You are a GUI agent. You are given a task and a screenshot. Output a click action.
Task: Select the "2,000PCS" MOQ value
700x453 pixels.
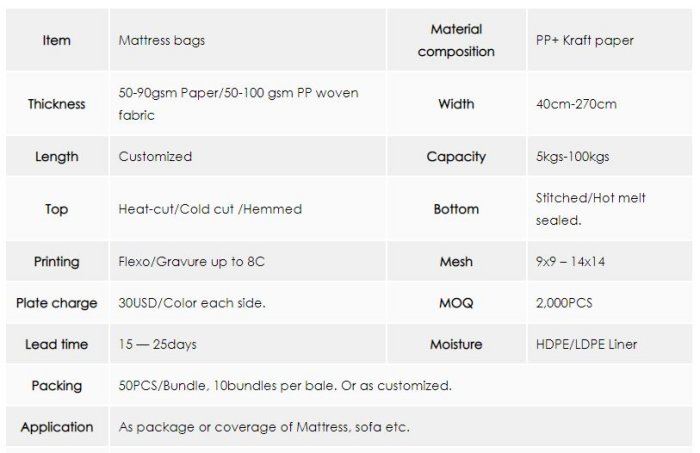[564, 303]
